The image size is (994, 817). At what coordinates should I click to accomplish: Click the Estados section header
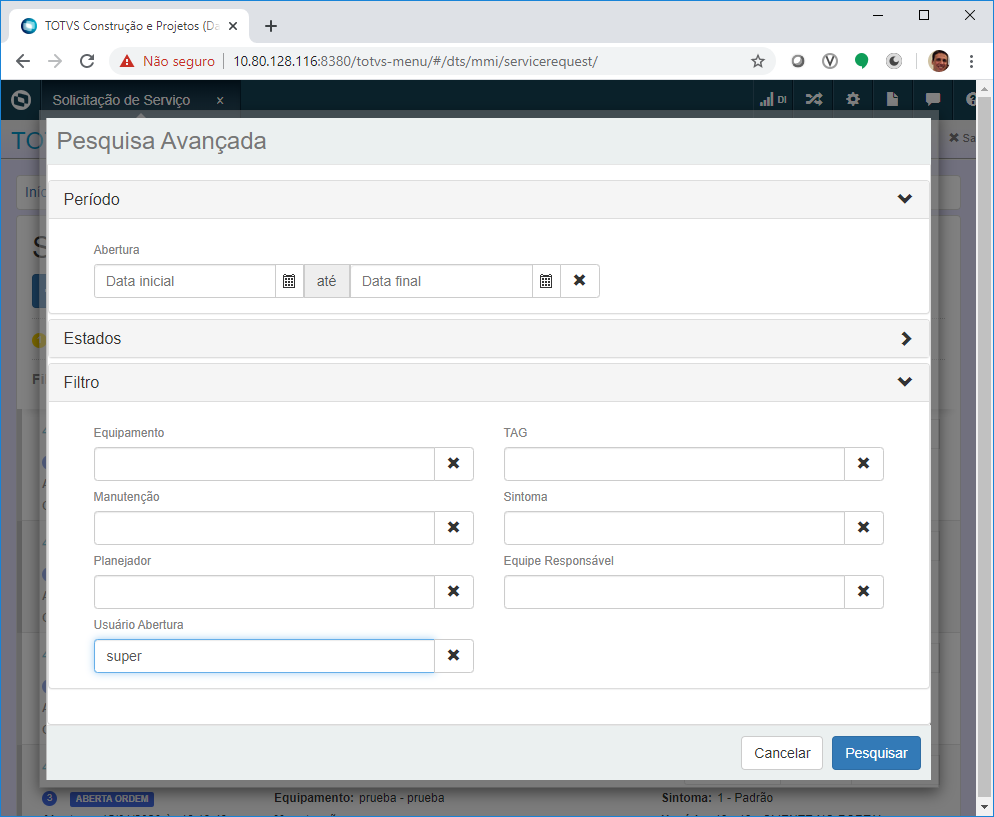click(489, 338)
